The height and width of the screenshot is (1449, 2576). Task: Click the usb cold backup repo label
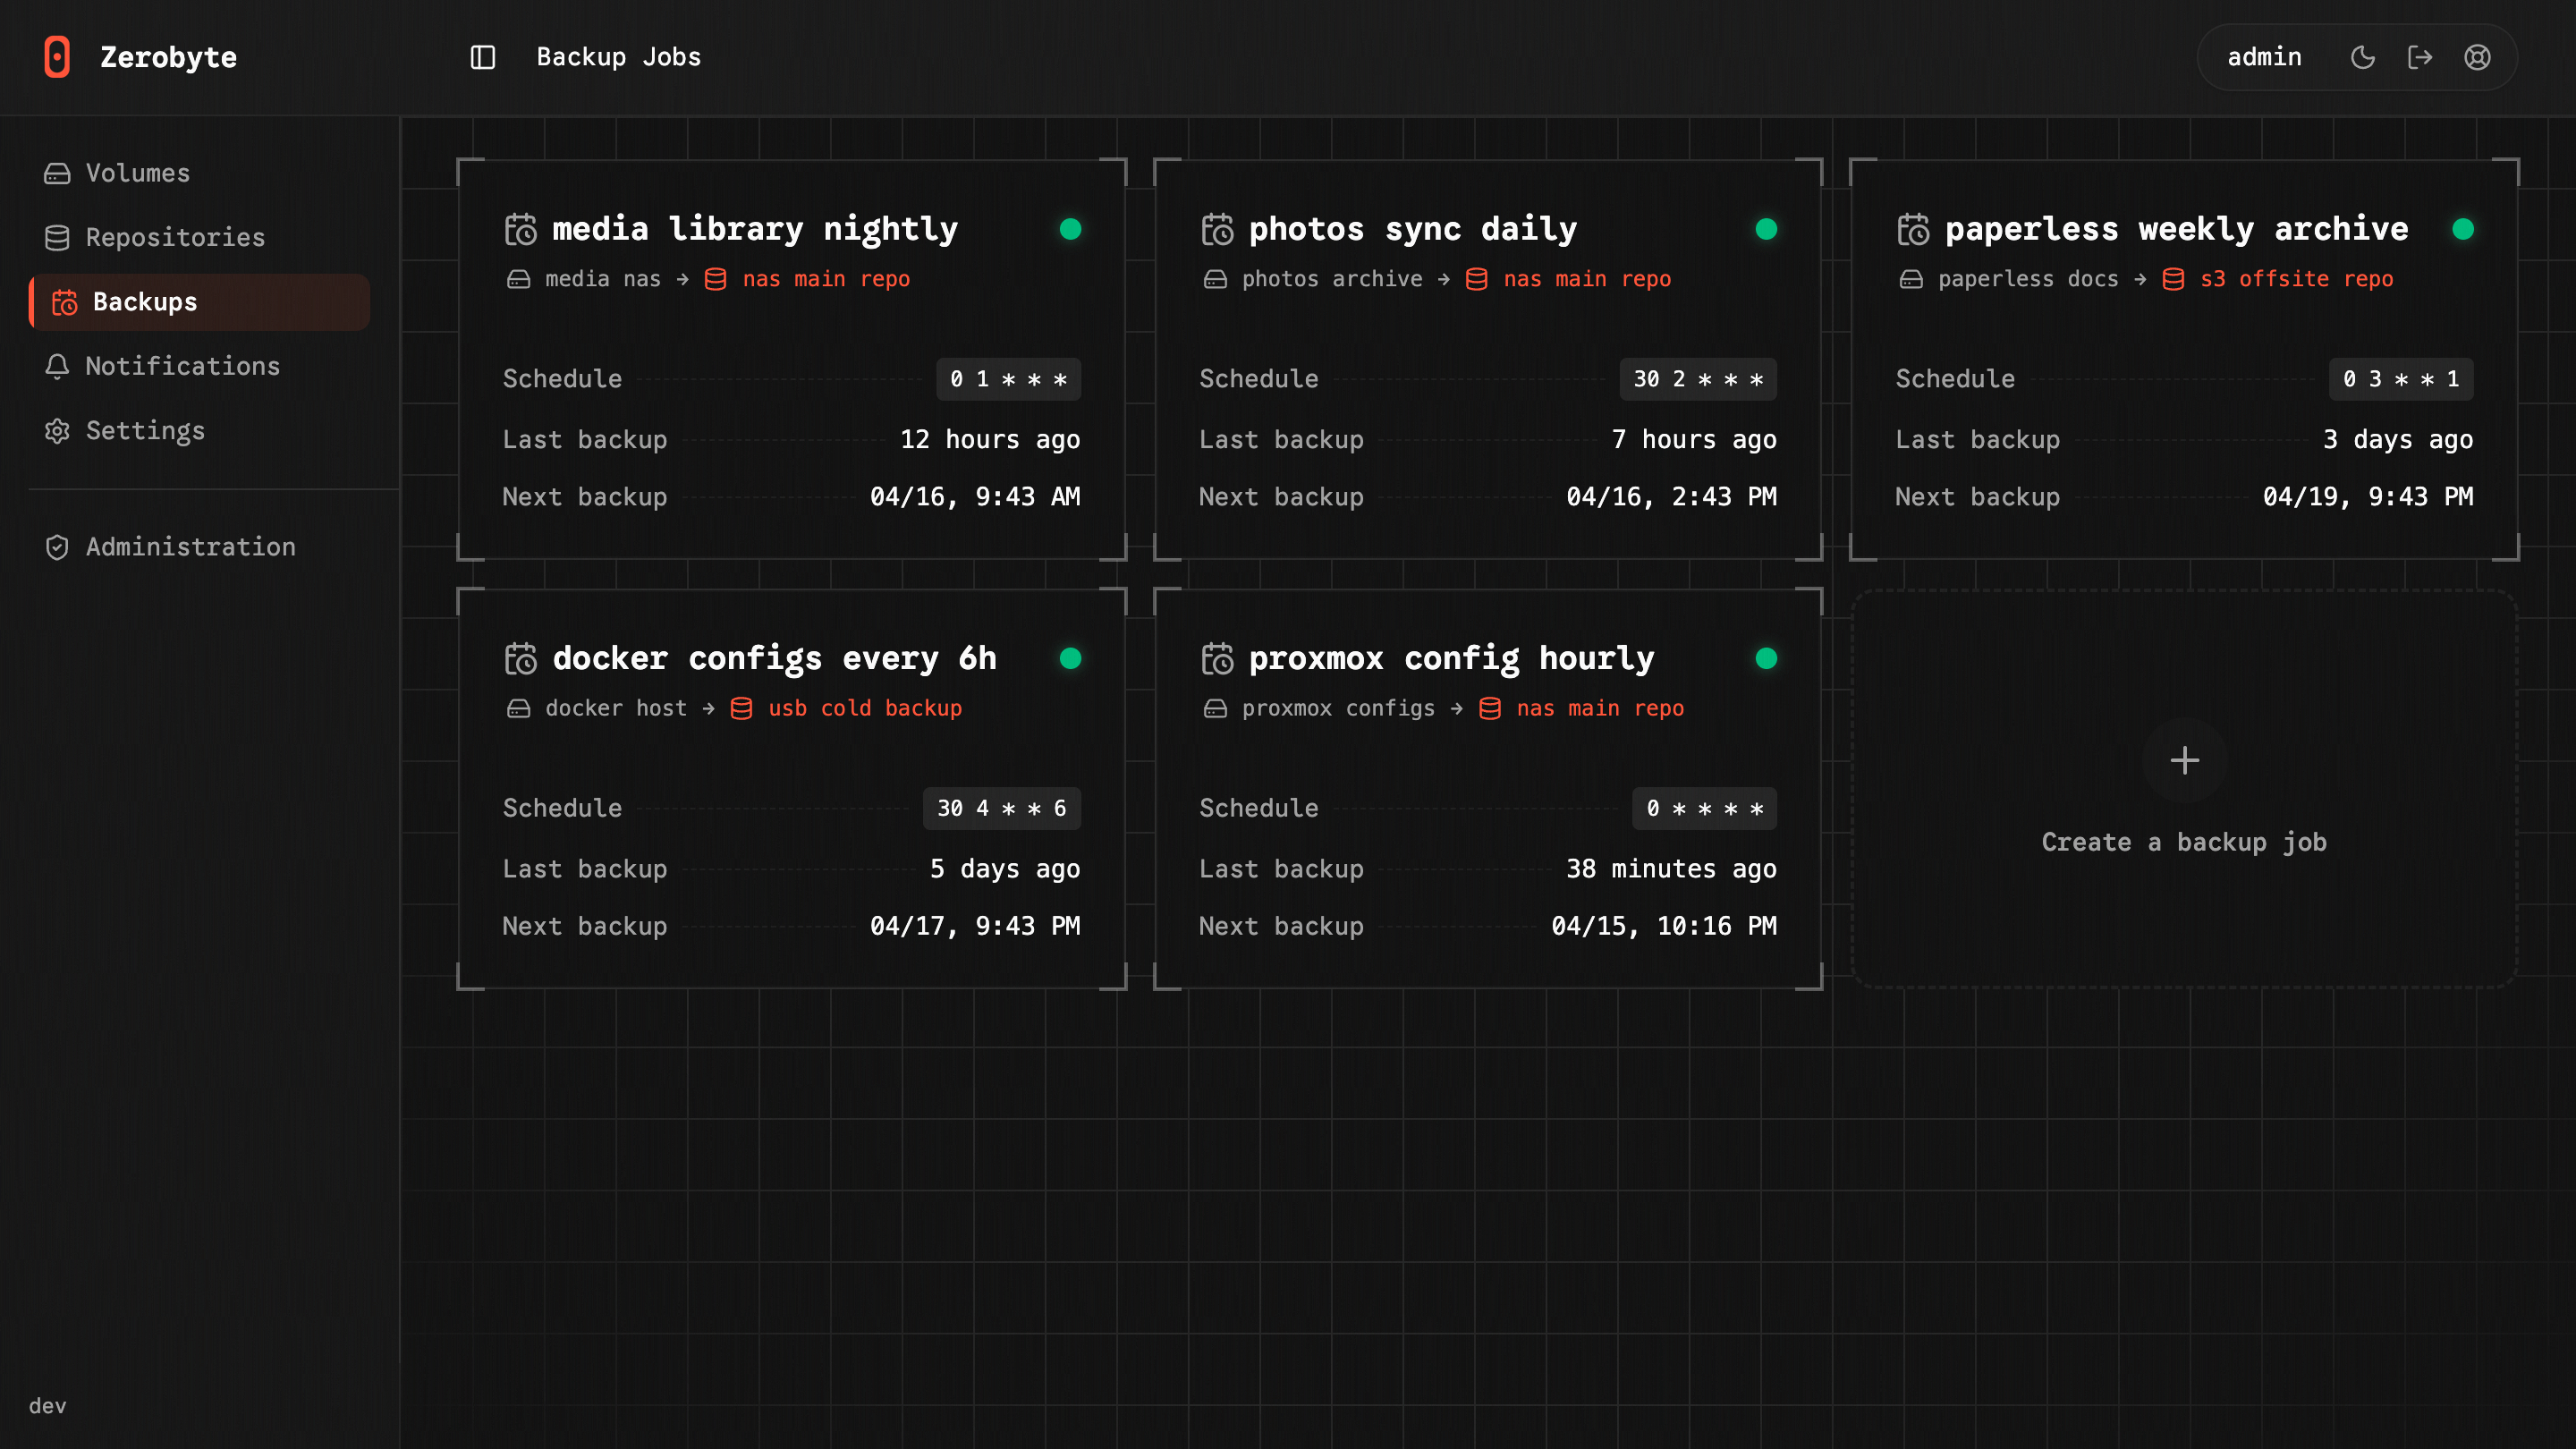865,708
